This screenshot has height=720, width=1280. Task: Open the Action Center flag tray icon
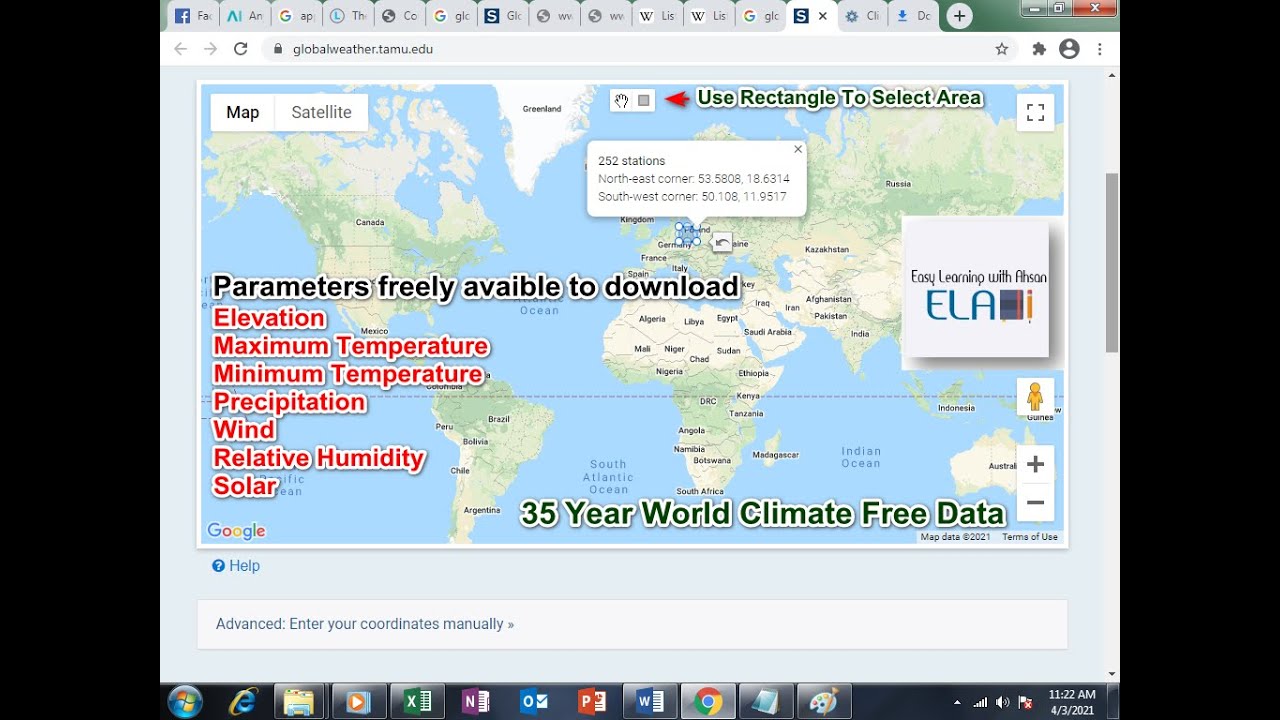coord(1023,702)
